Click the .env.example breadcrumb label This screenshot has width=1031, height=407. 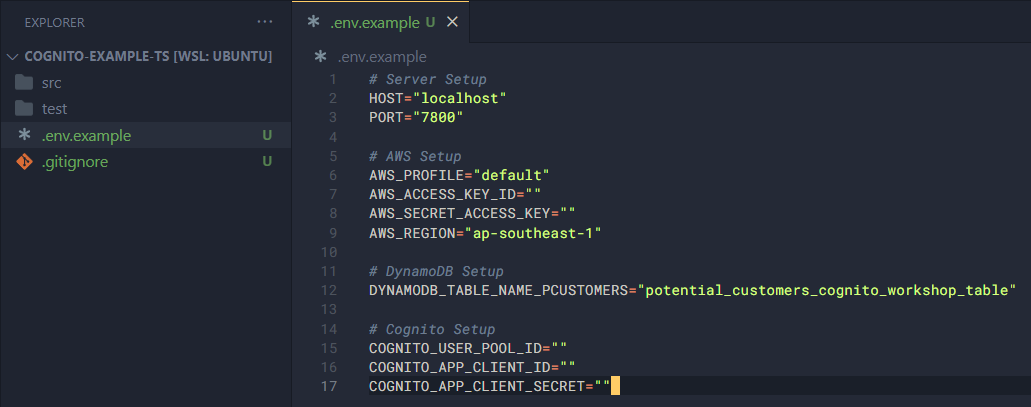(x=382, y=57)
